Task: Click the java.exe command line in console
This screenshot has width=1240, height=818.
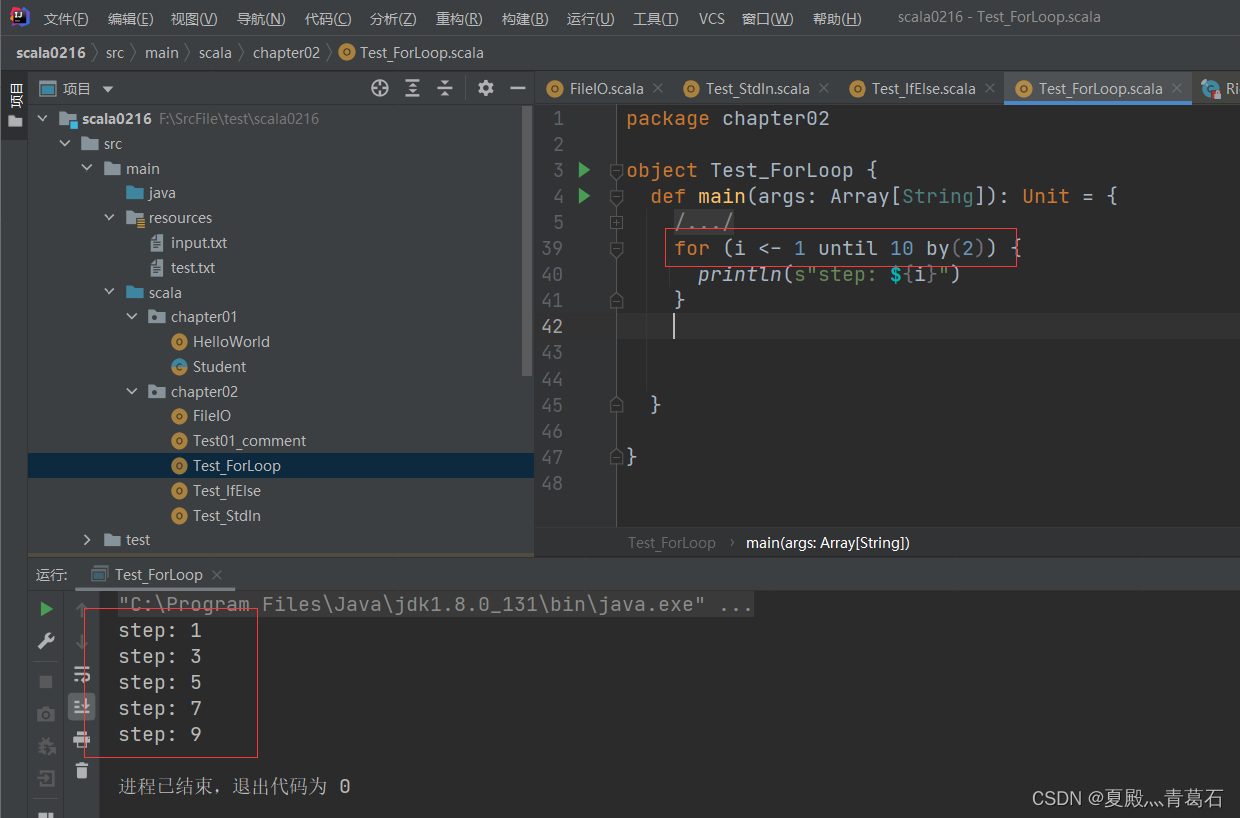Action: coord(435,604)
